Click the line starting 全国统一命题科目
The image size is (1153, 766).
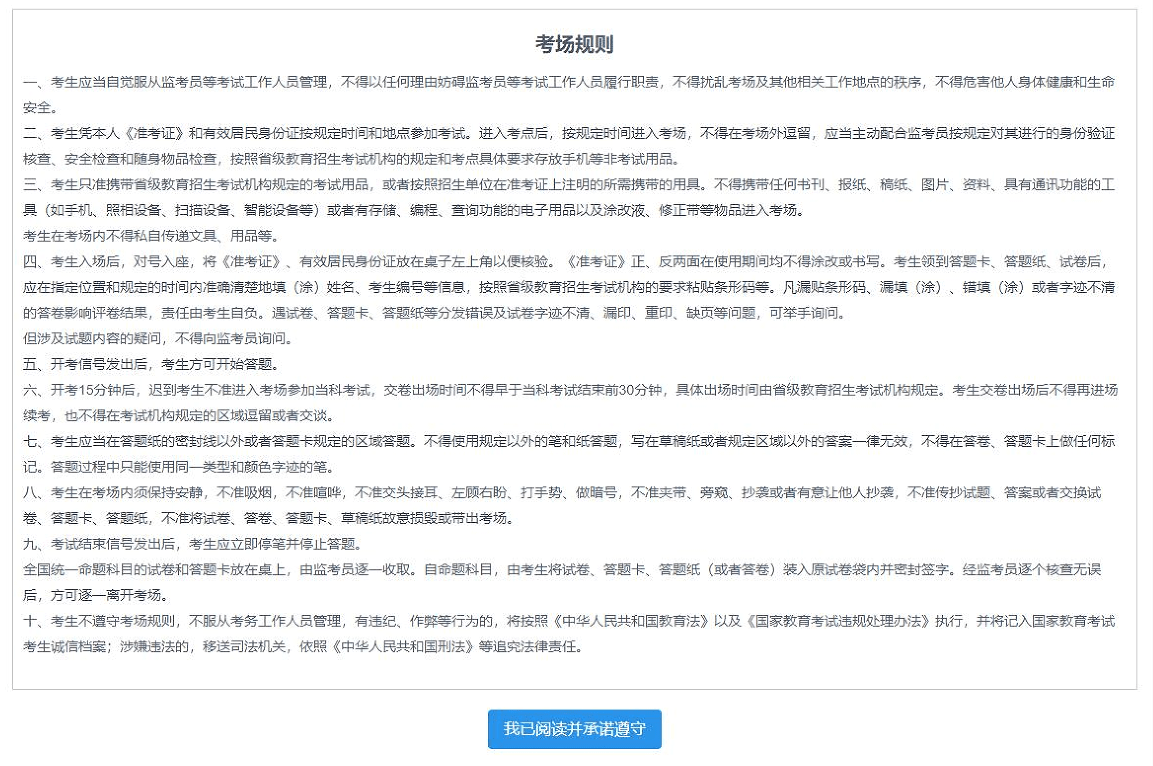pos(563,582)
